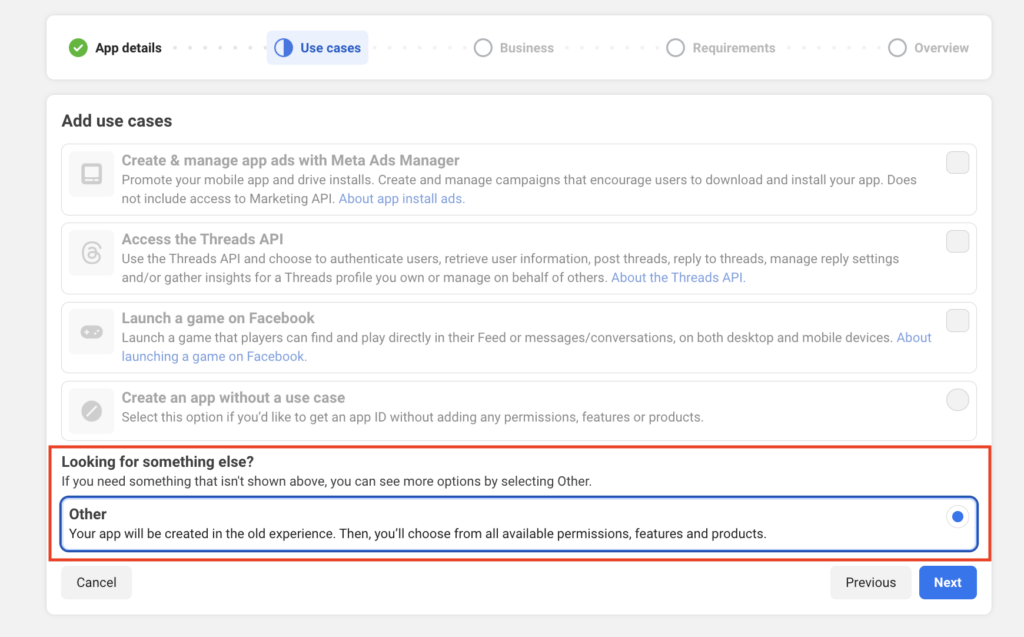The width and height of the screenshot is (1024, 637).
Task: Check the Access the Threads API checkbox
Action: coord(957,241)
